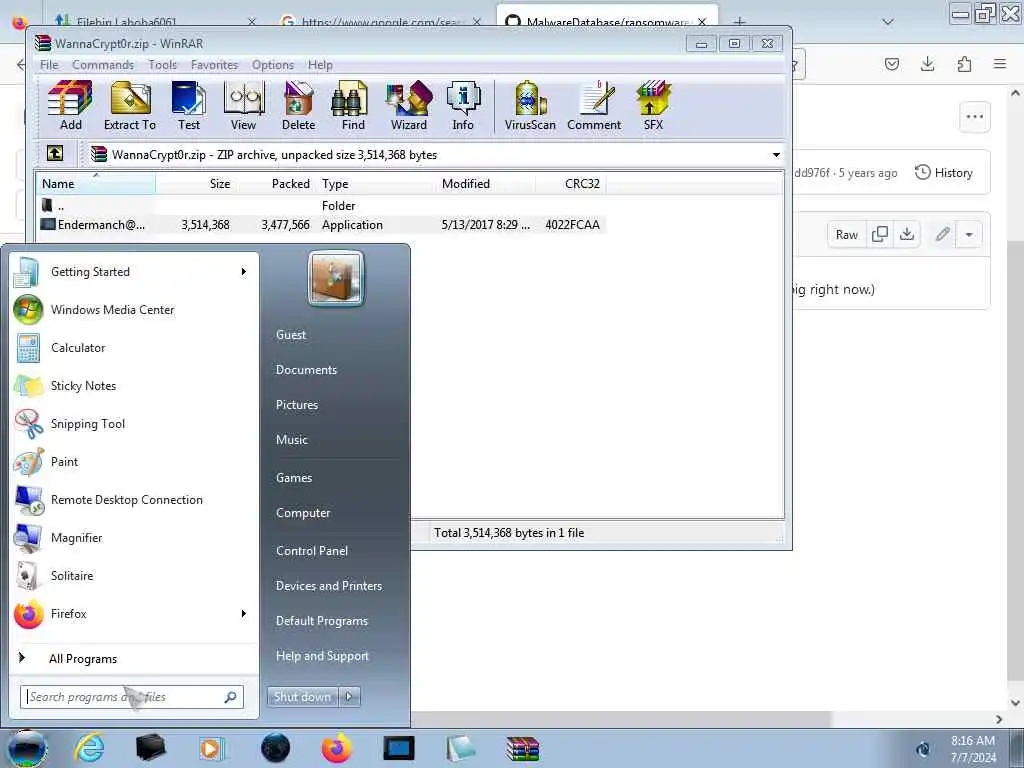Click the search magnifier in Start menu
Screen dimensions: 1024x768
point(231,697)
